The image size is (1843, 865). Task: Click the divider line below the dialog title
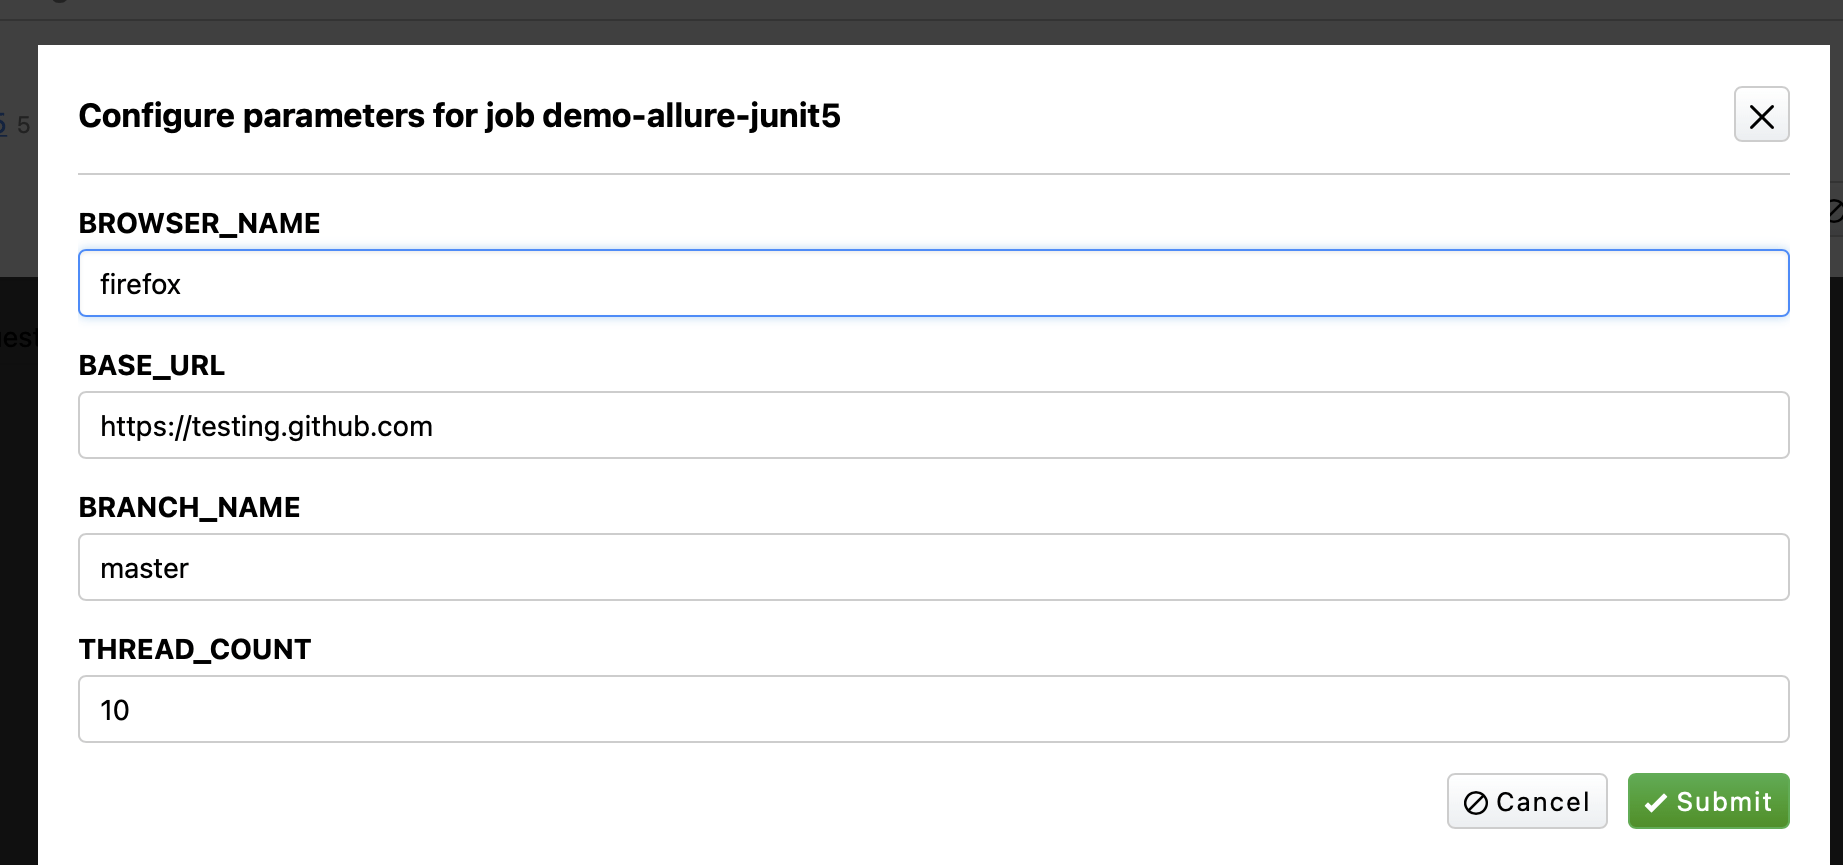coord(933,174)
